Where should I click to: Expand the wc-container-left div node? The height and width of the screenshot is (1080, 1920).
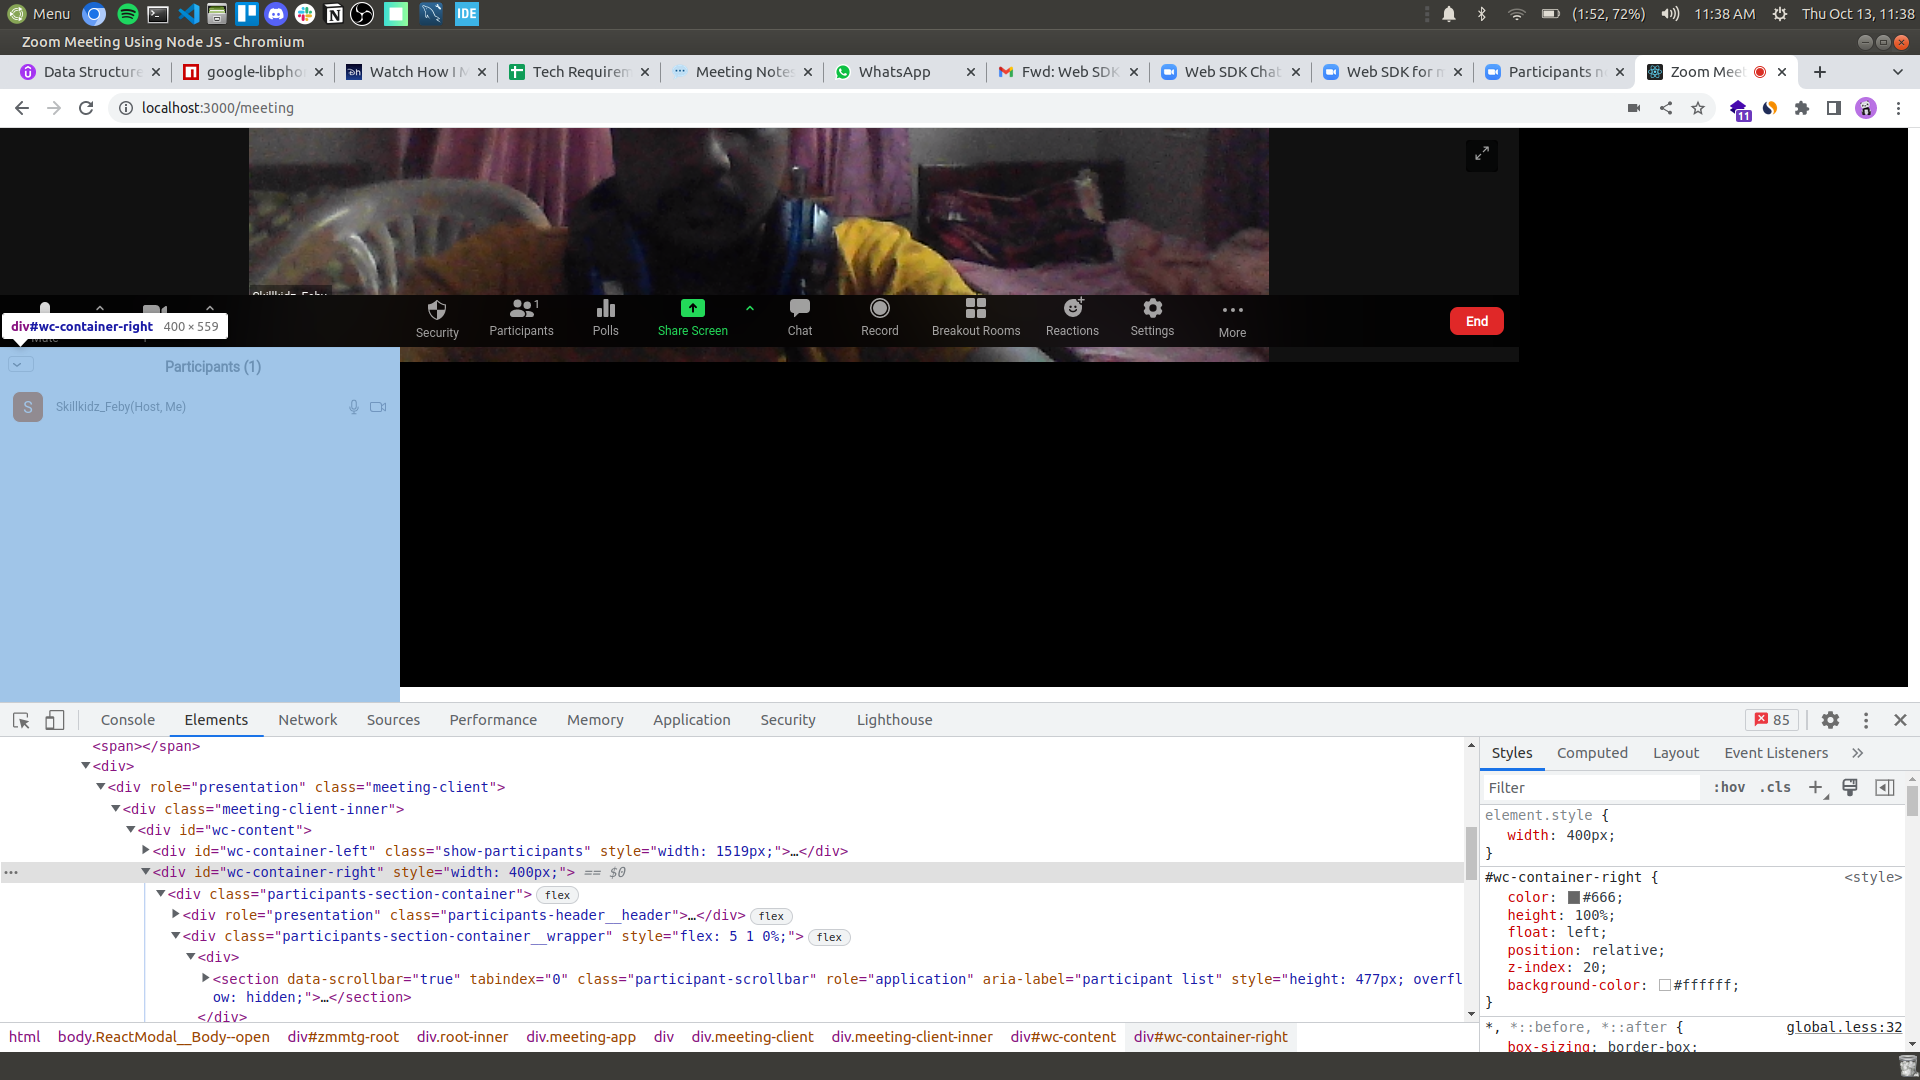(146, 851)
